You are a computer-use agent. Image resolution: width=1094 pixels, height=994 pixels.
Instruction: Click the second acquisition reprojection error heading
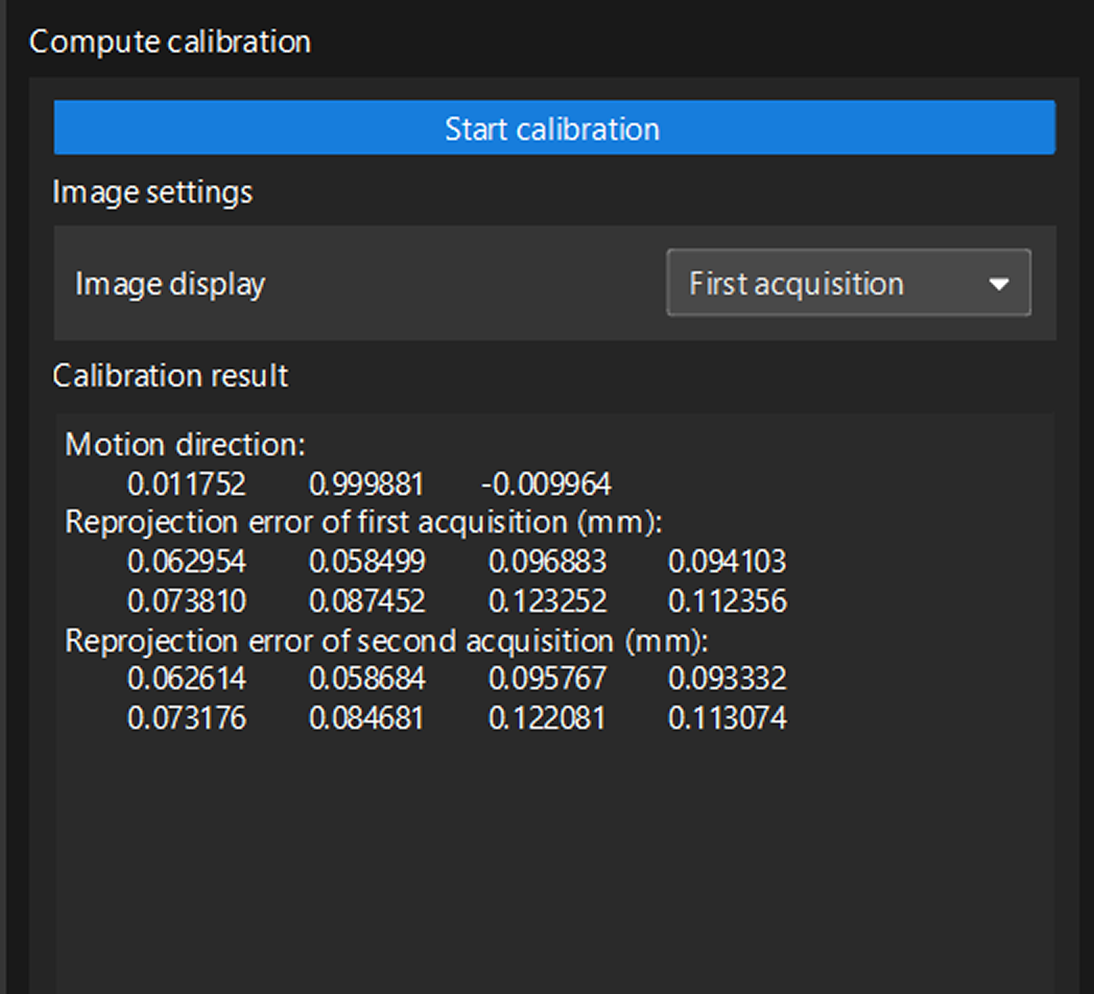[386, 641]
